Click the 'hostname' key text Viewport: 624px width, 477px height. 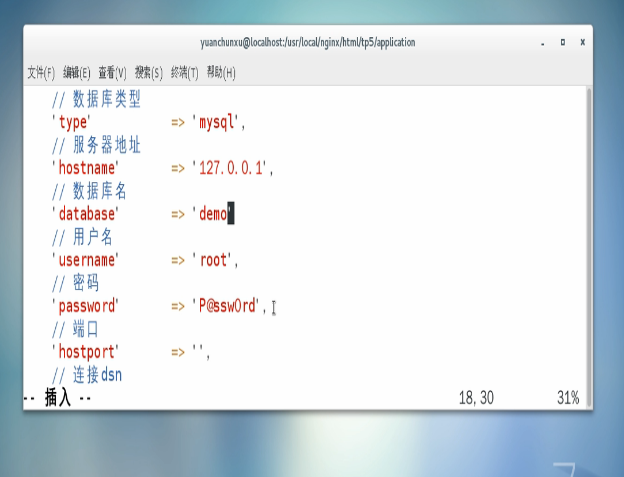pyautogui.click(x=86, y=168)
